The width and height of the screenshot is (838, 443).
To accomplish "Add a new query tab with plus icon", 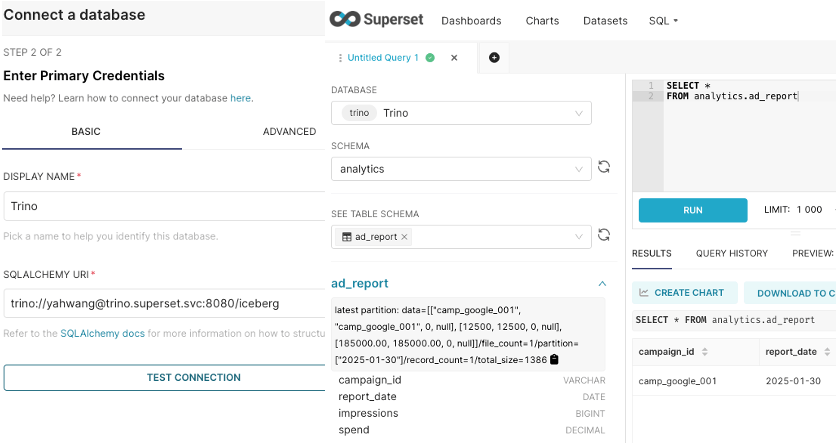I will (x=494, y=57).
